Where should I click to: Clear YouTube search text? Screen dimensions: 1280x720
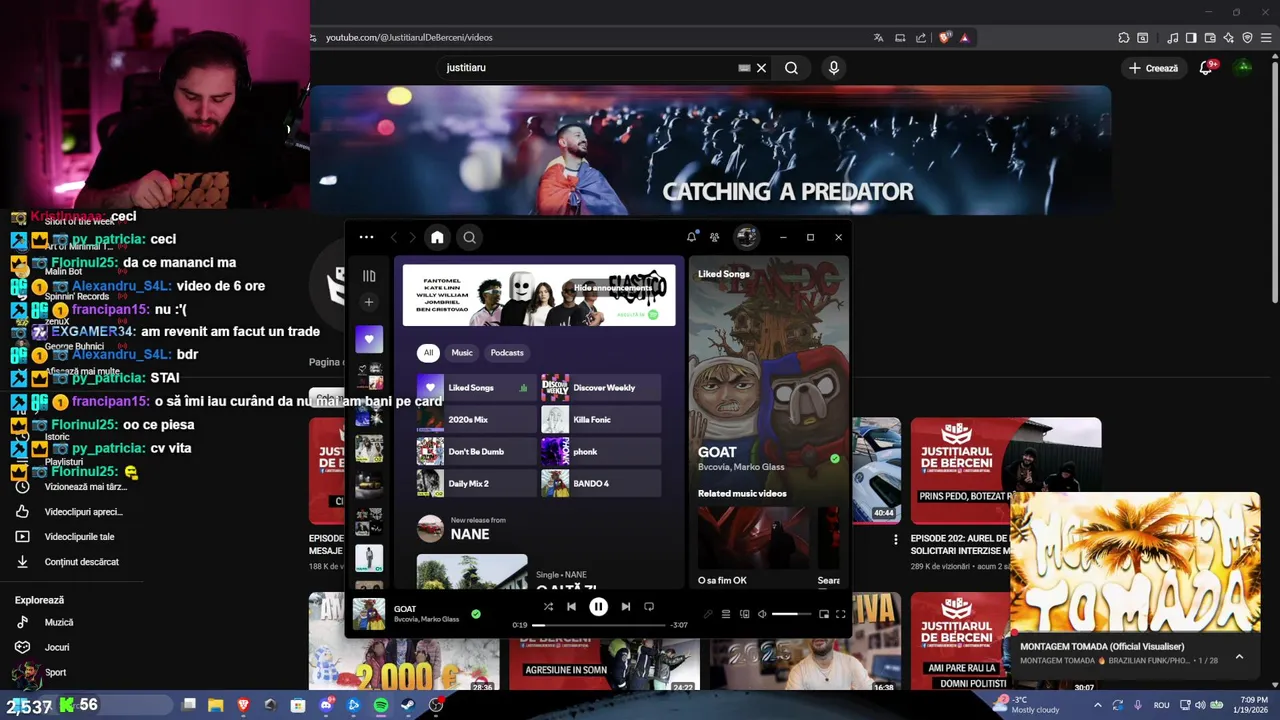point(761,68)
